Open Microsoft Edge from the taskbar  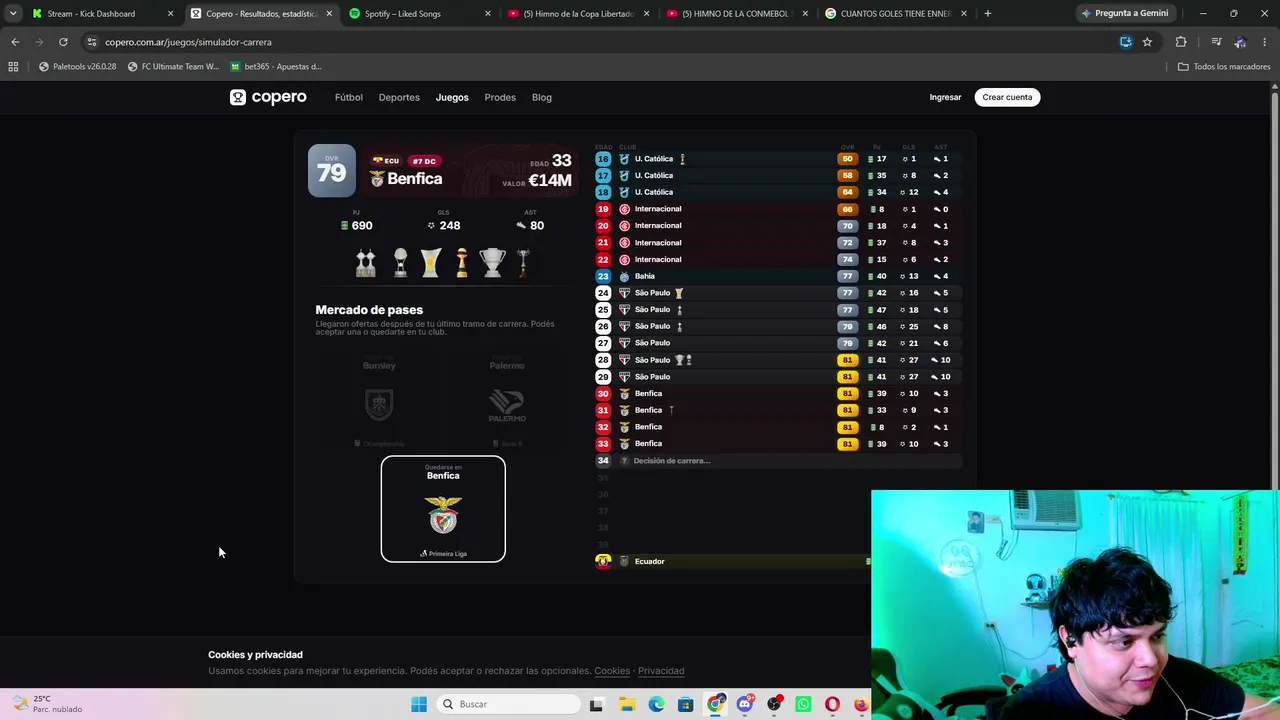click(x=656, y=704)
